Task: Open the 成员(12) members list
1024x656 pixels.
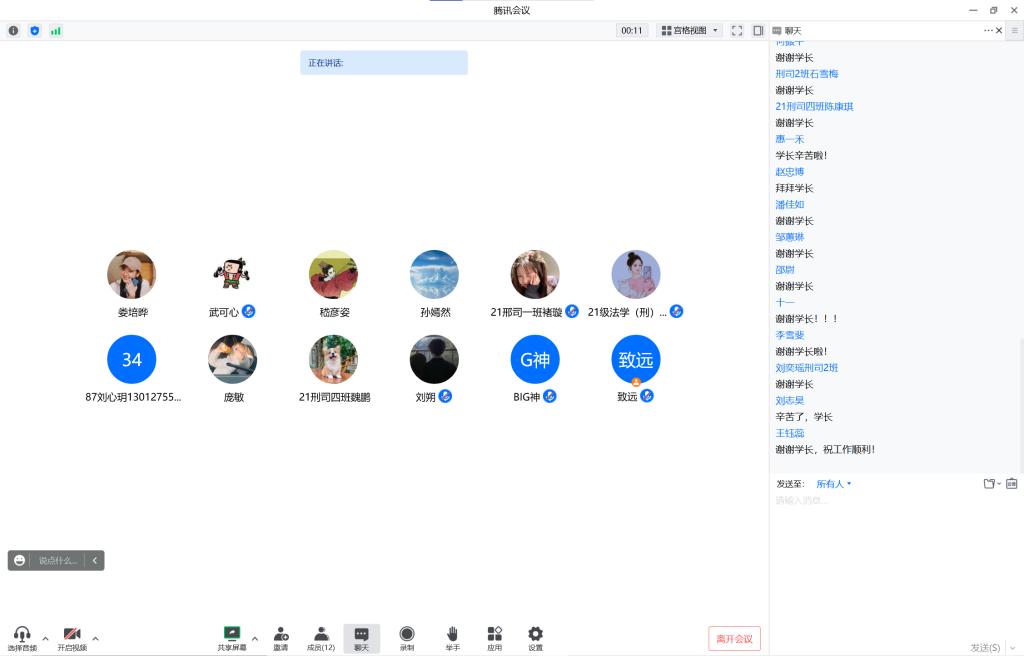Action: click(x=321, y=638)
